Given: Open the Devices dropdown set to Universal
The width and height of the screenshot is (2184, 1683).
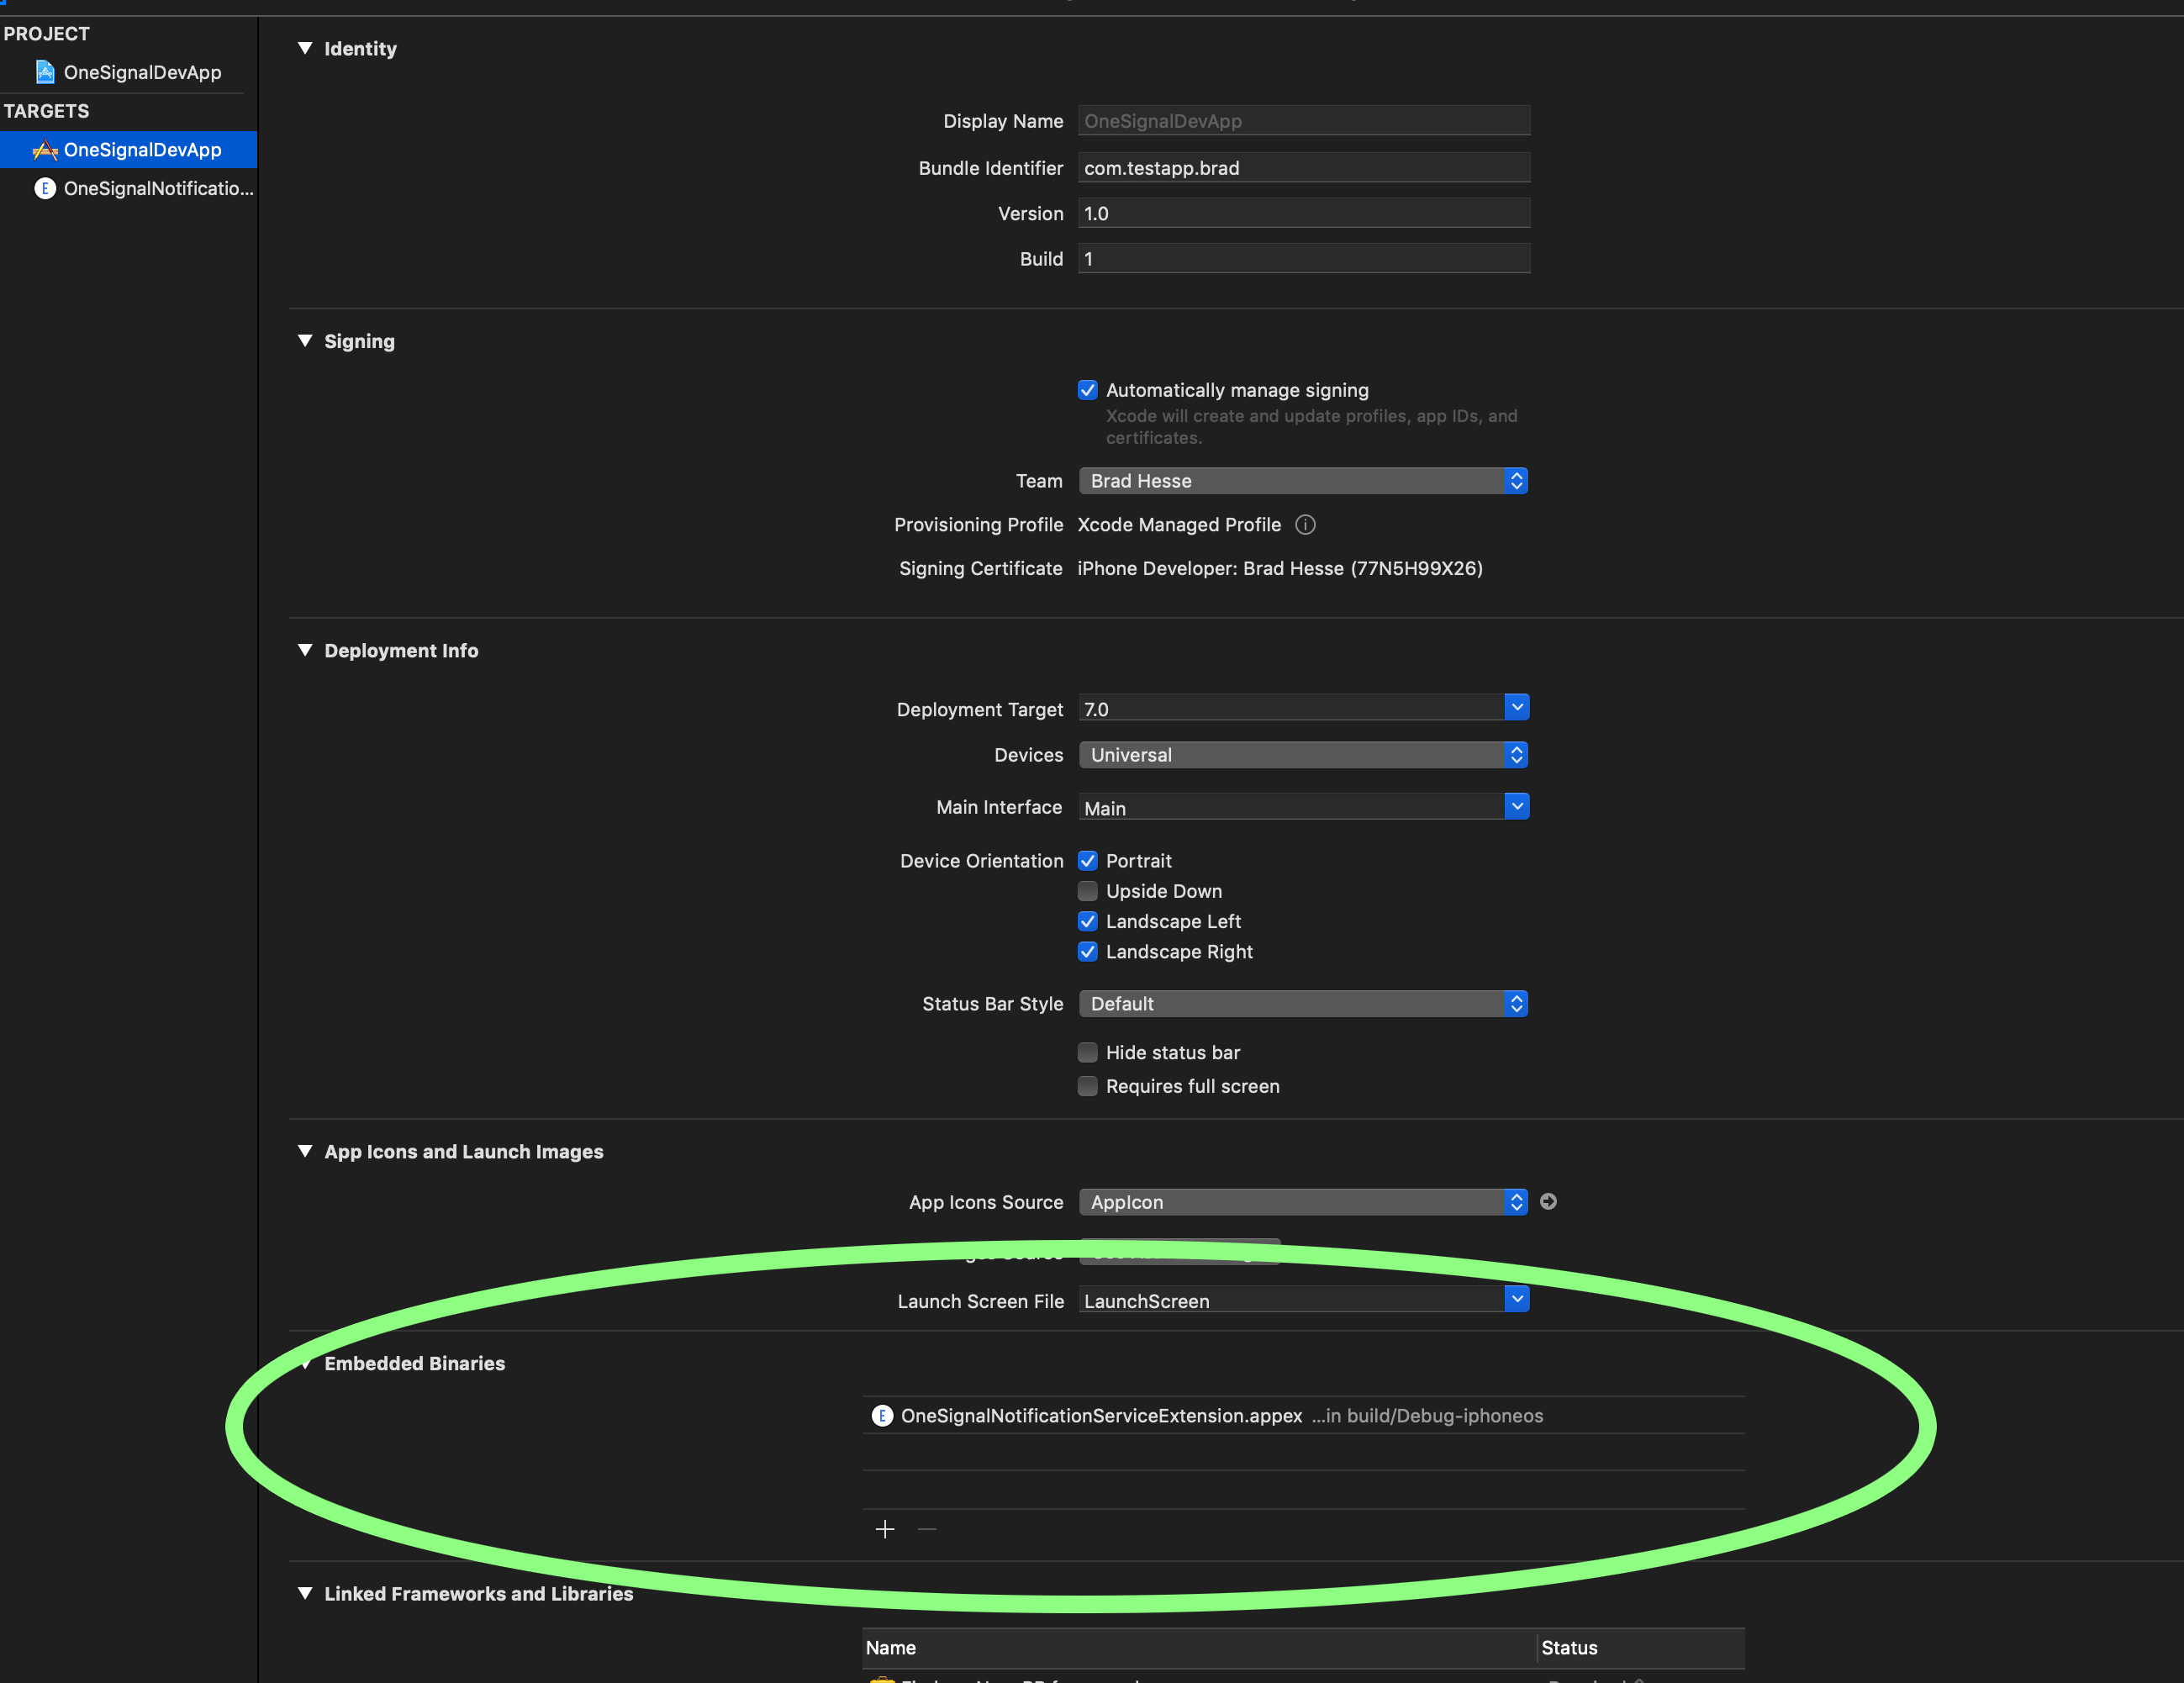Looking at the screenshot, I should (1302, 755).
